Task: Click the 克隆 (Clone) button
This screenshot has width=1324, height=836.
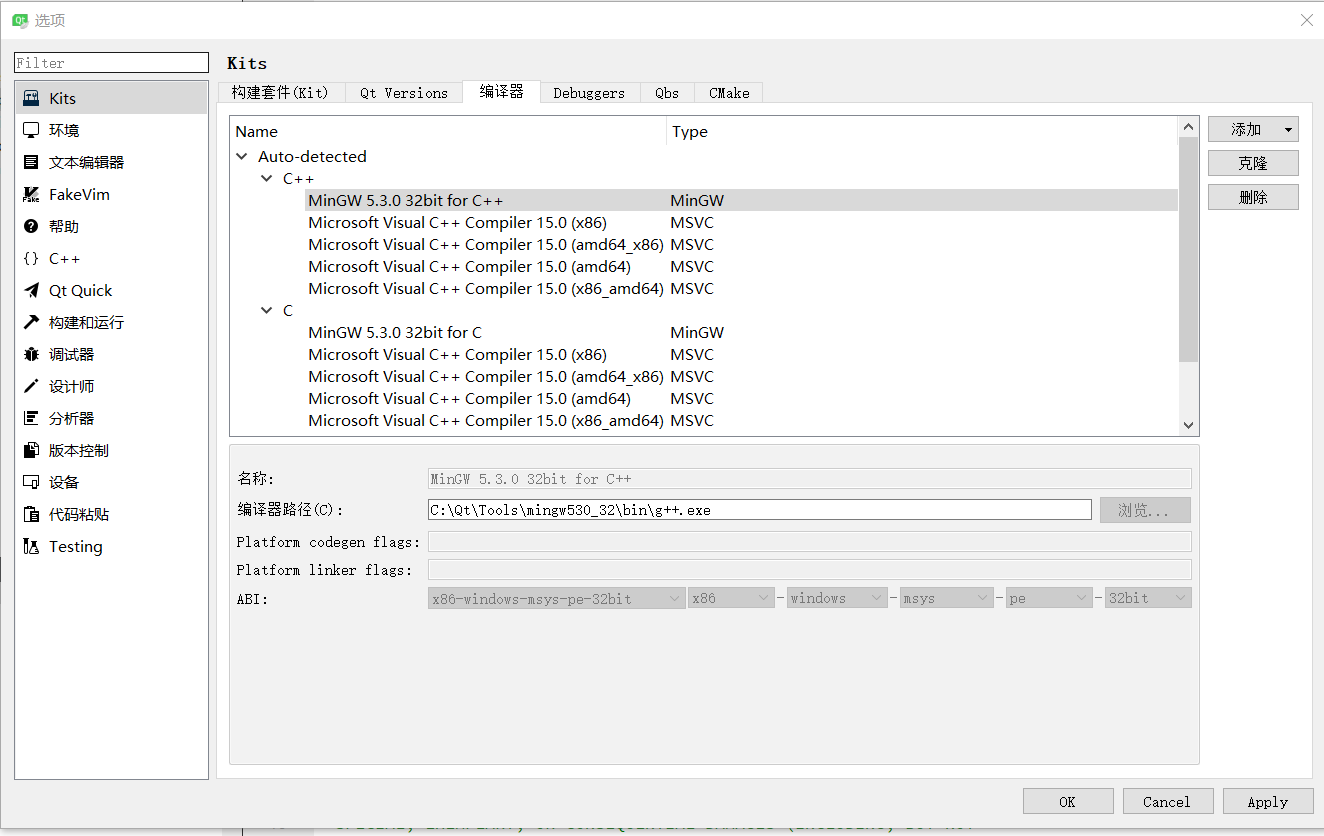Action: pyautogui.click(x=1252, y=162)
